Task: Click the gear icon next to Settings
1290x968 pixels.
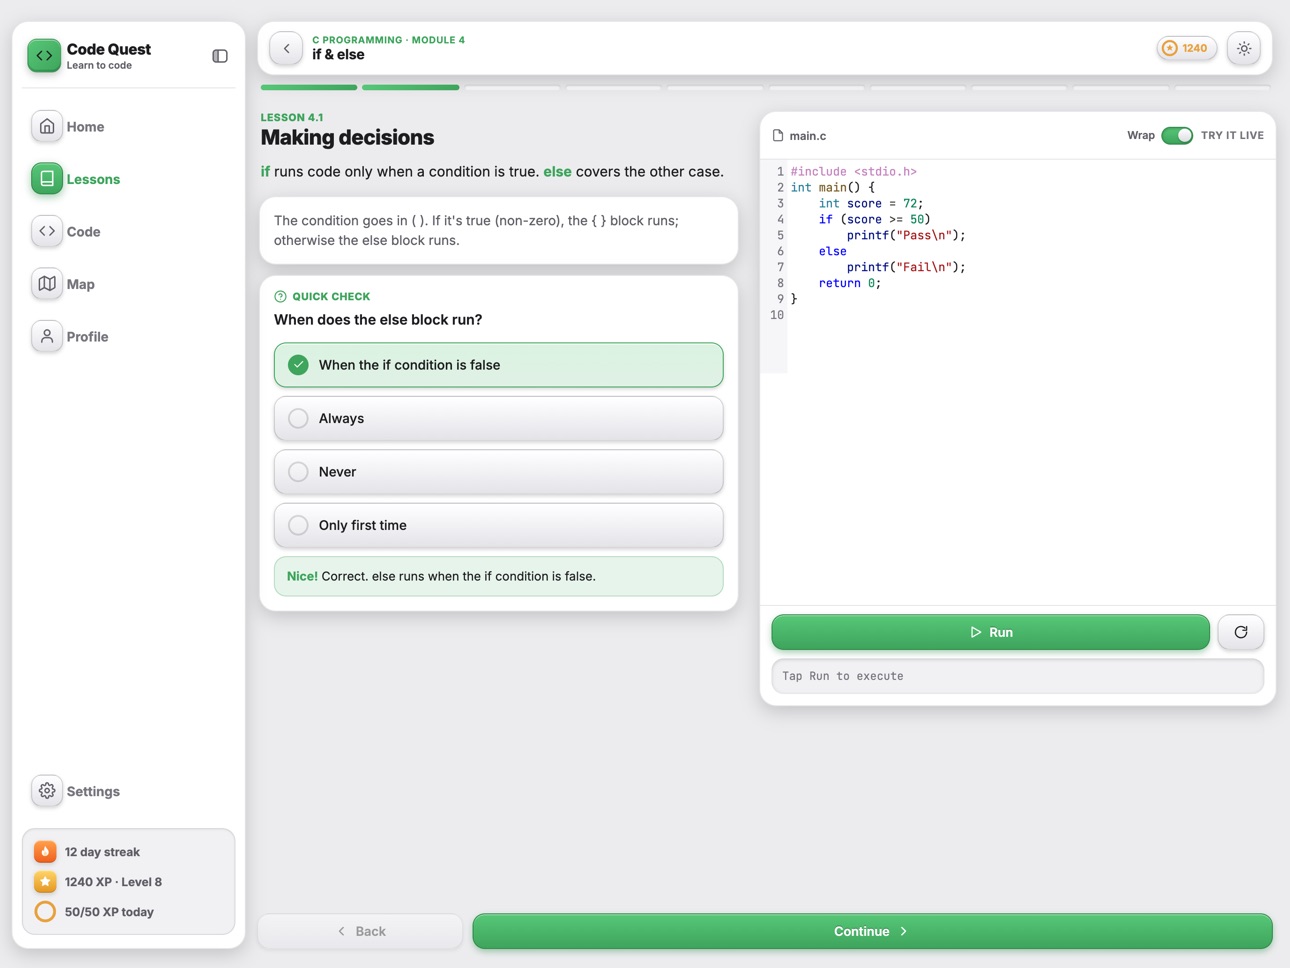Action: tap(47, 791)
